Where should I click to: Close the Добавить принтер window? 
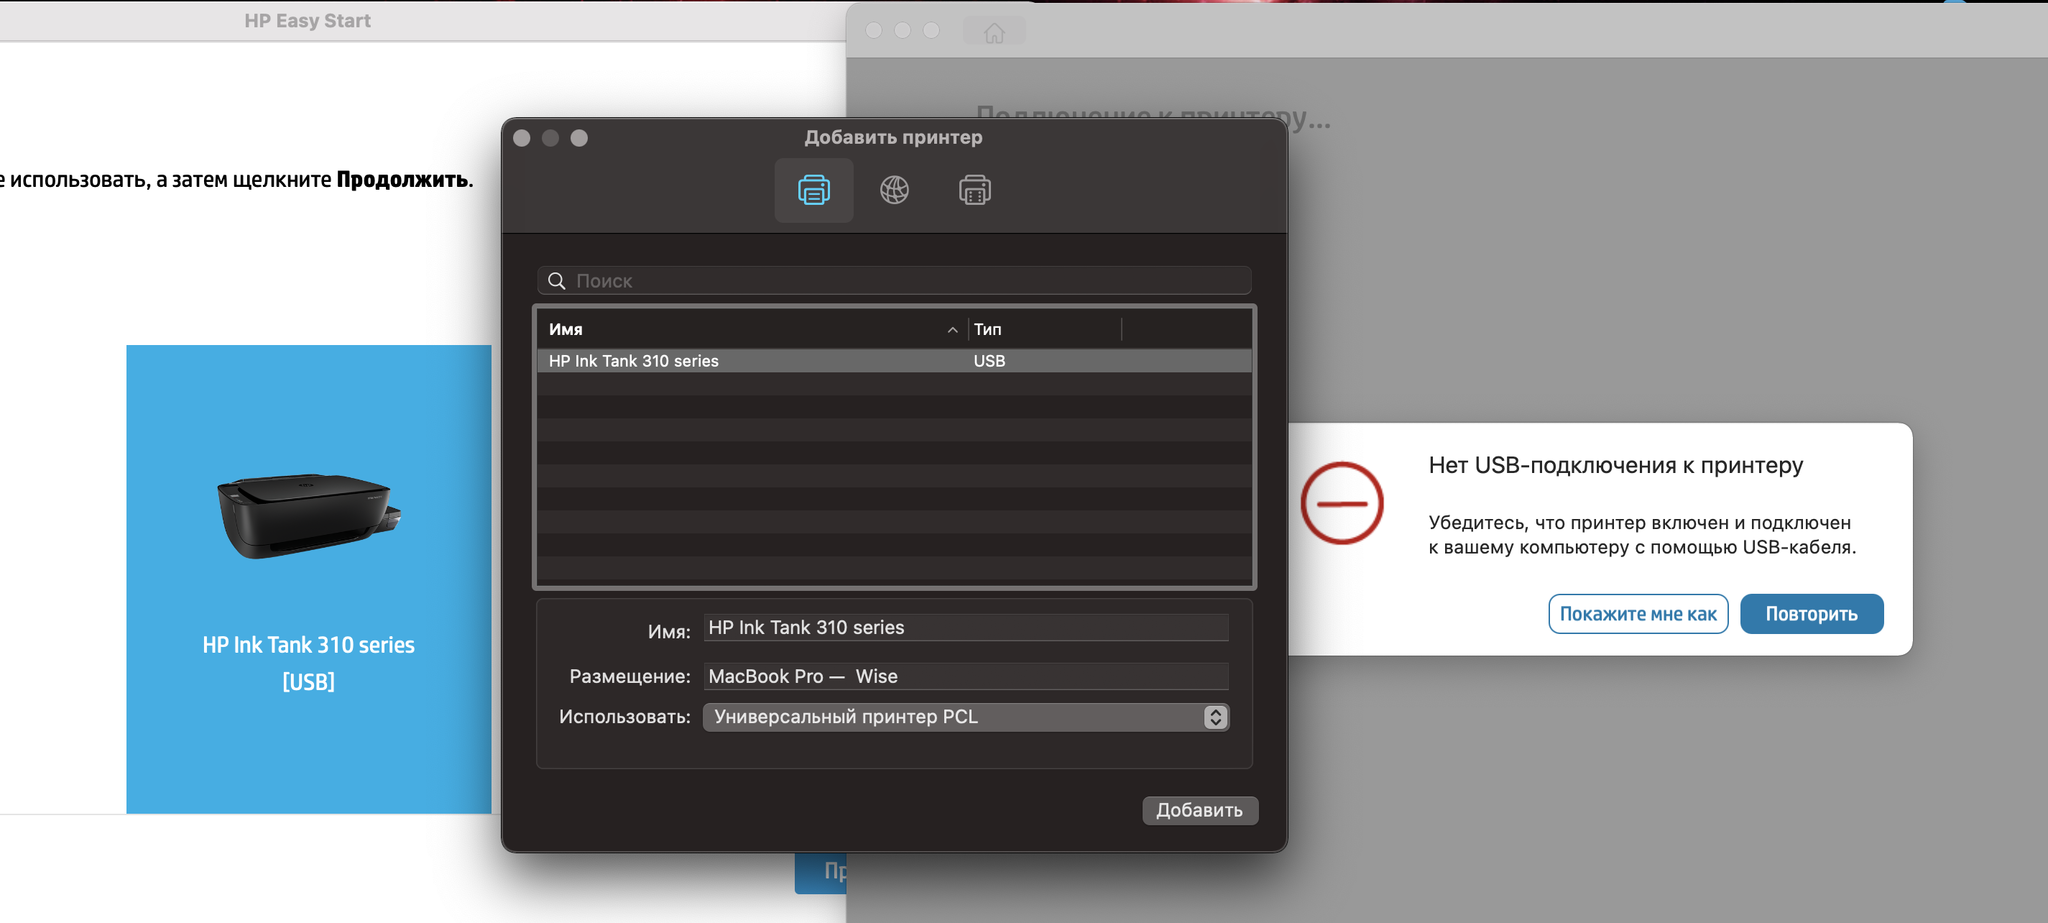click(x=522, y=138)
